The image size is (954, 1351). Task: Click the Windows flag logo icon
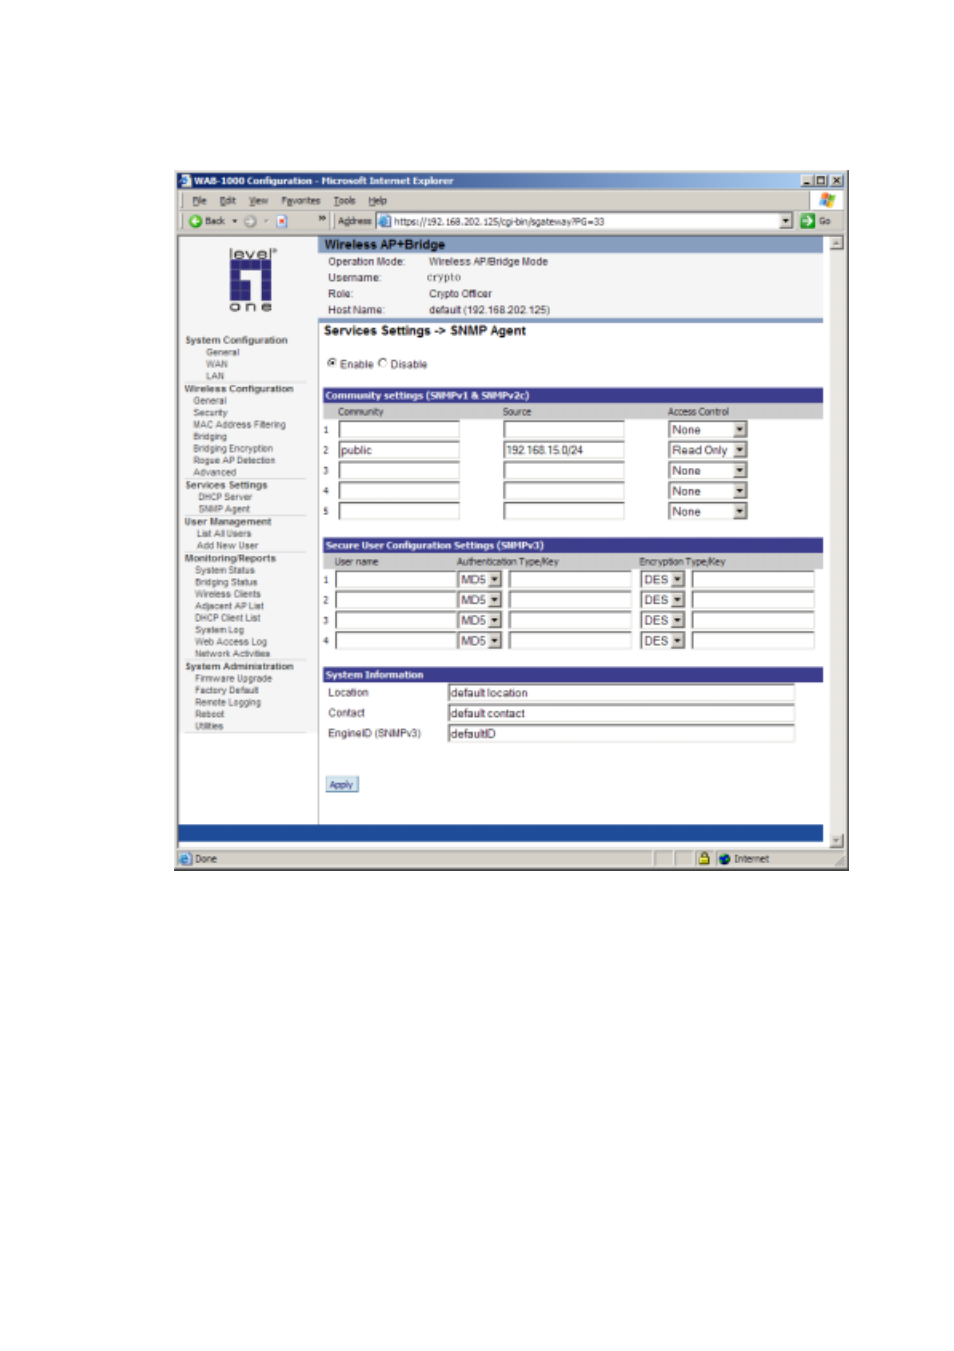click(827, 200)
